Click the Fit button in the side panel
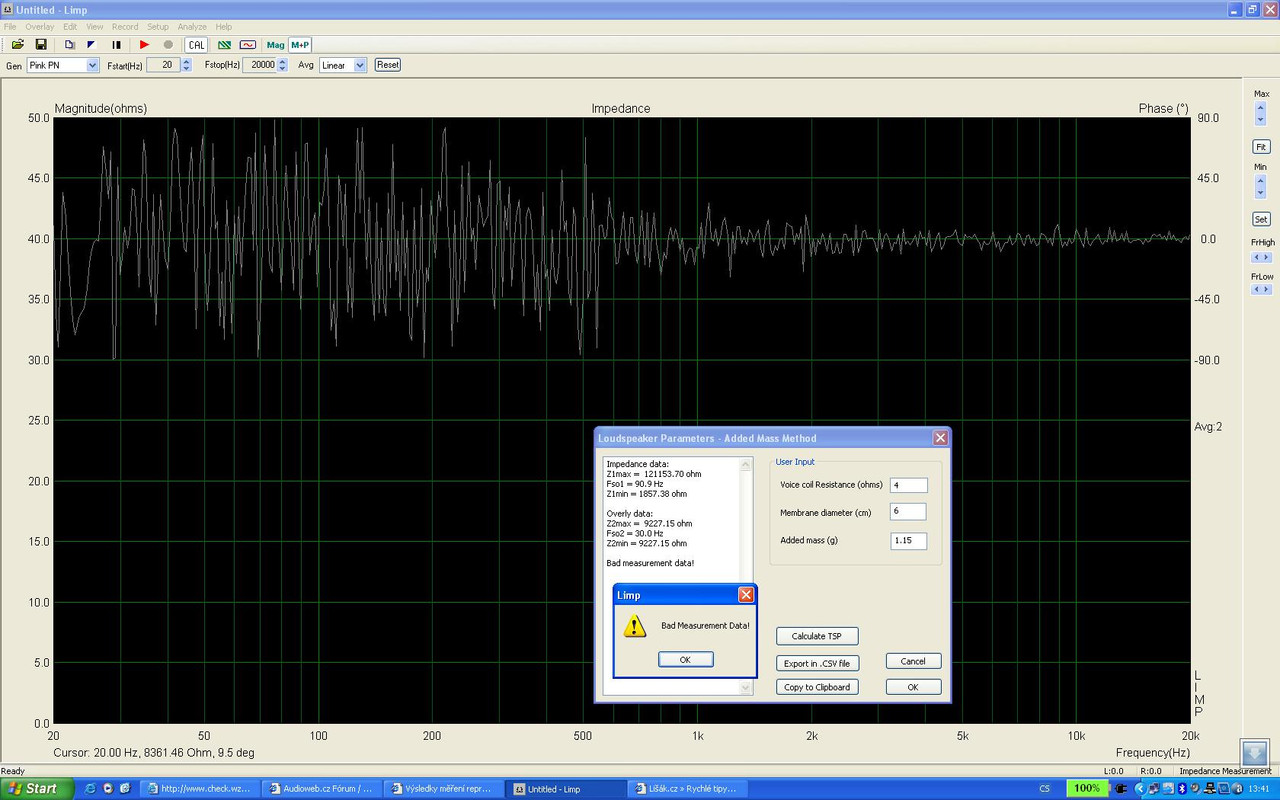1280x800 pixels. [x=1261, y=146]
